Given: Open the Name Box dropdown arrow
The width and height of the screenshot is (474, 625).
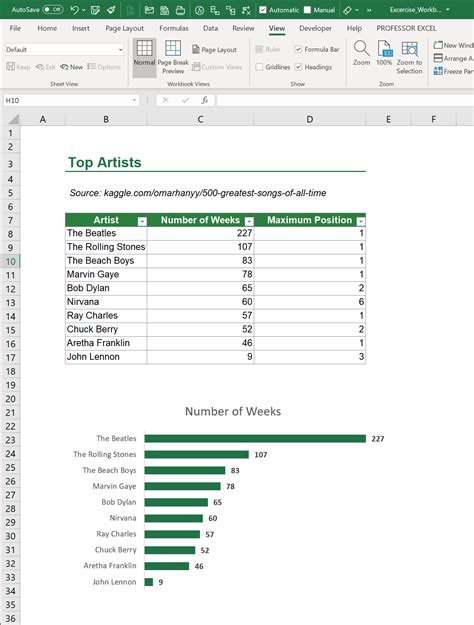Looking at the screenshot, I should (134, 100).
